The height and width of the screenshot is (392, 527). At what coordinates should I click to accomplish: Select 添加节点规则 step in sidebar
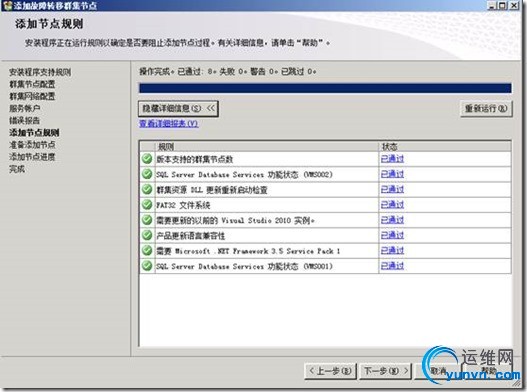[34, 132]
